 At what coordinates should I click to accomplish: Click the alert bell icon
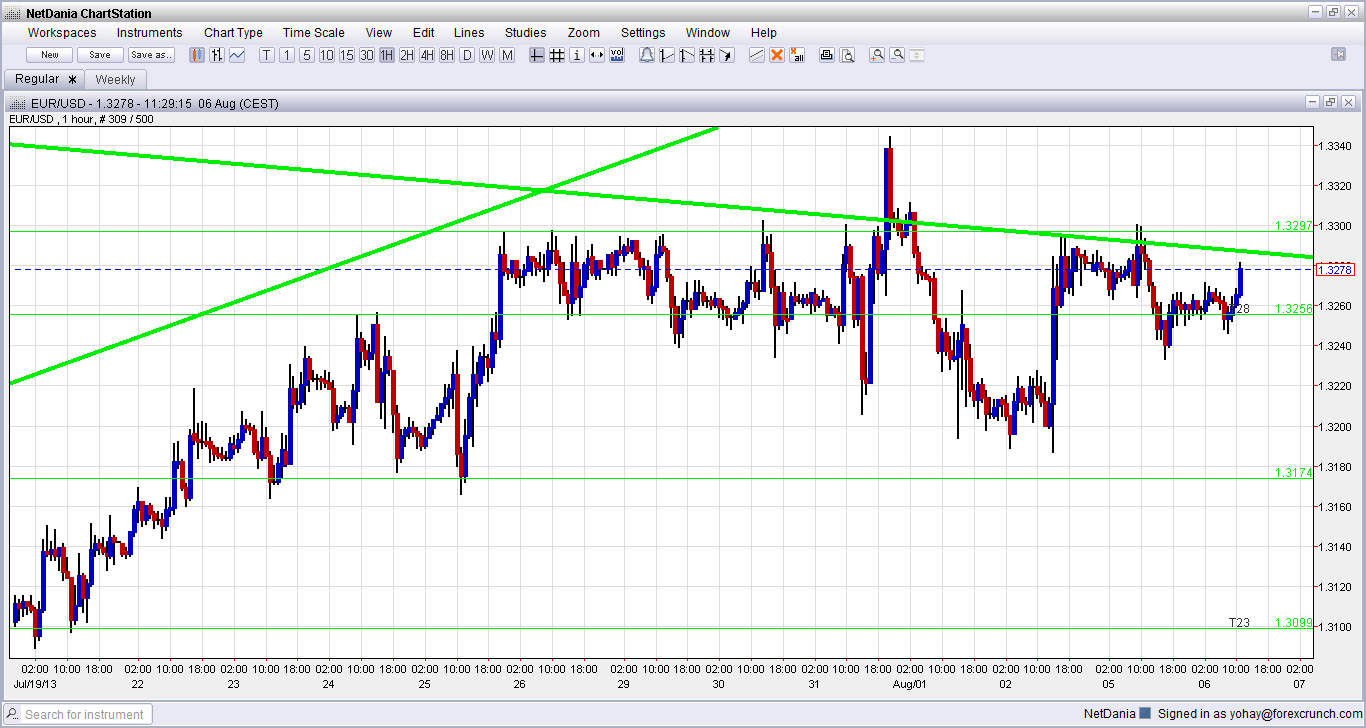click(647, 55)
